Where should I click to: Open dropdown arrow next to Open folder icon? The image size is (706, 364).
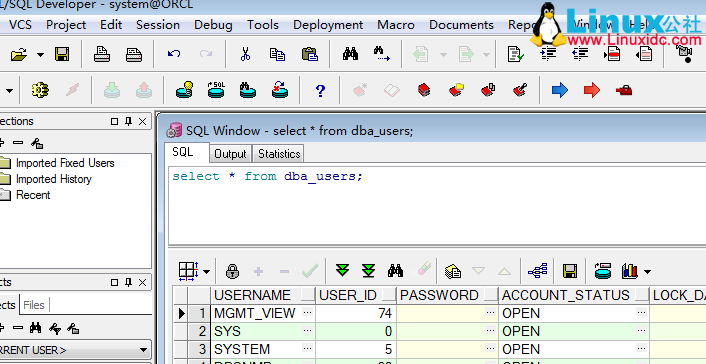(x=41, y=55)
